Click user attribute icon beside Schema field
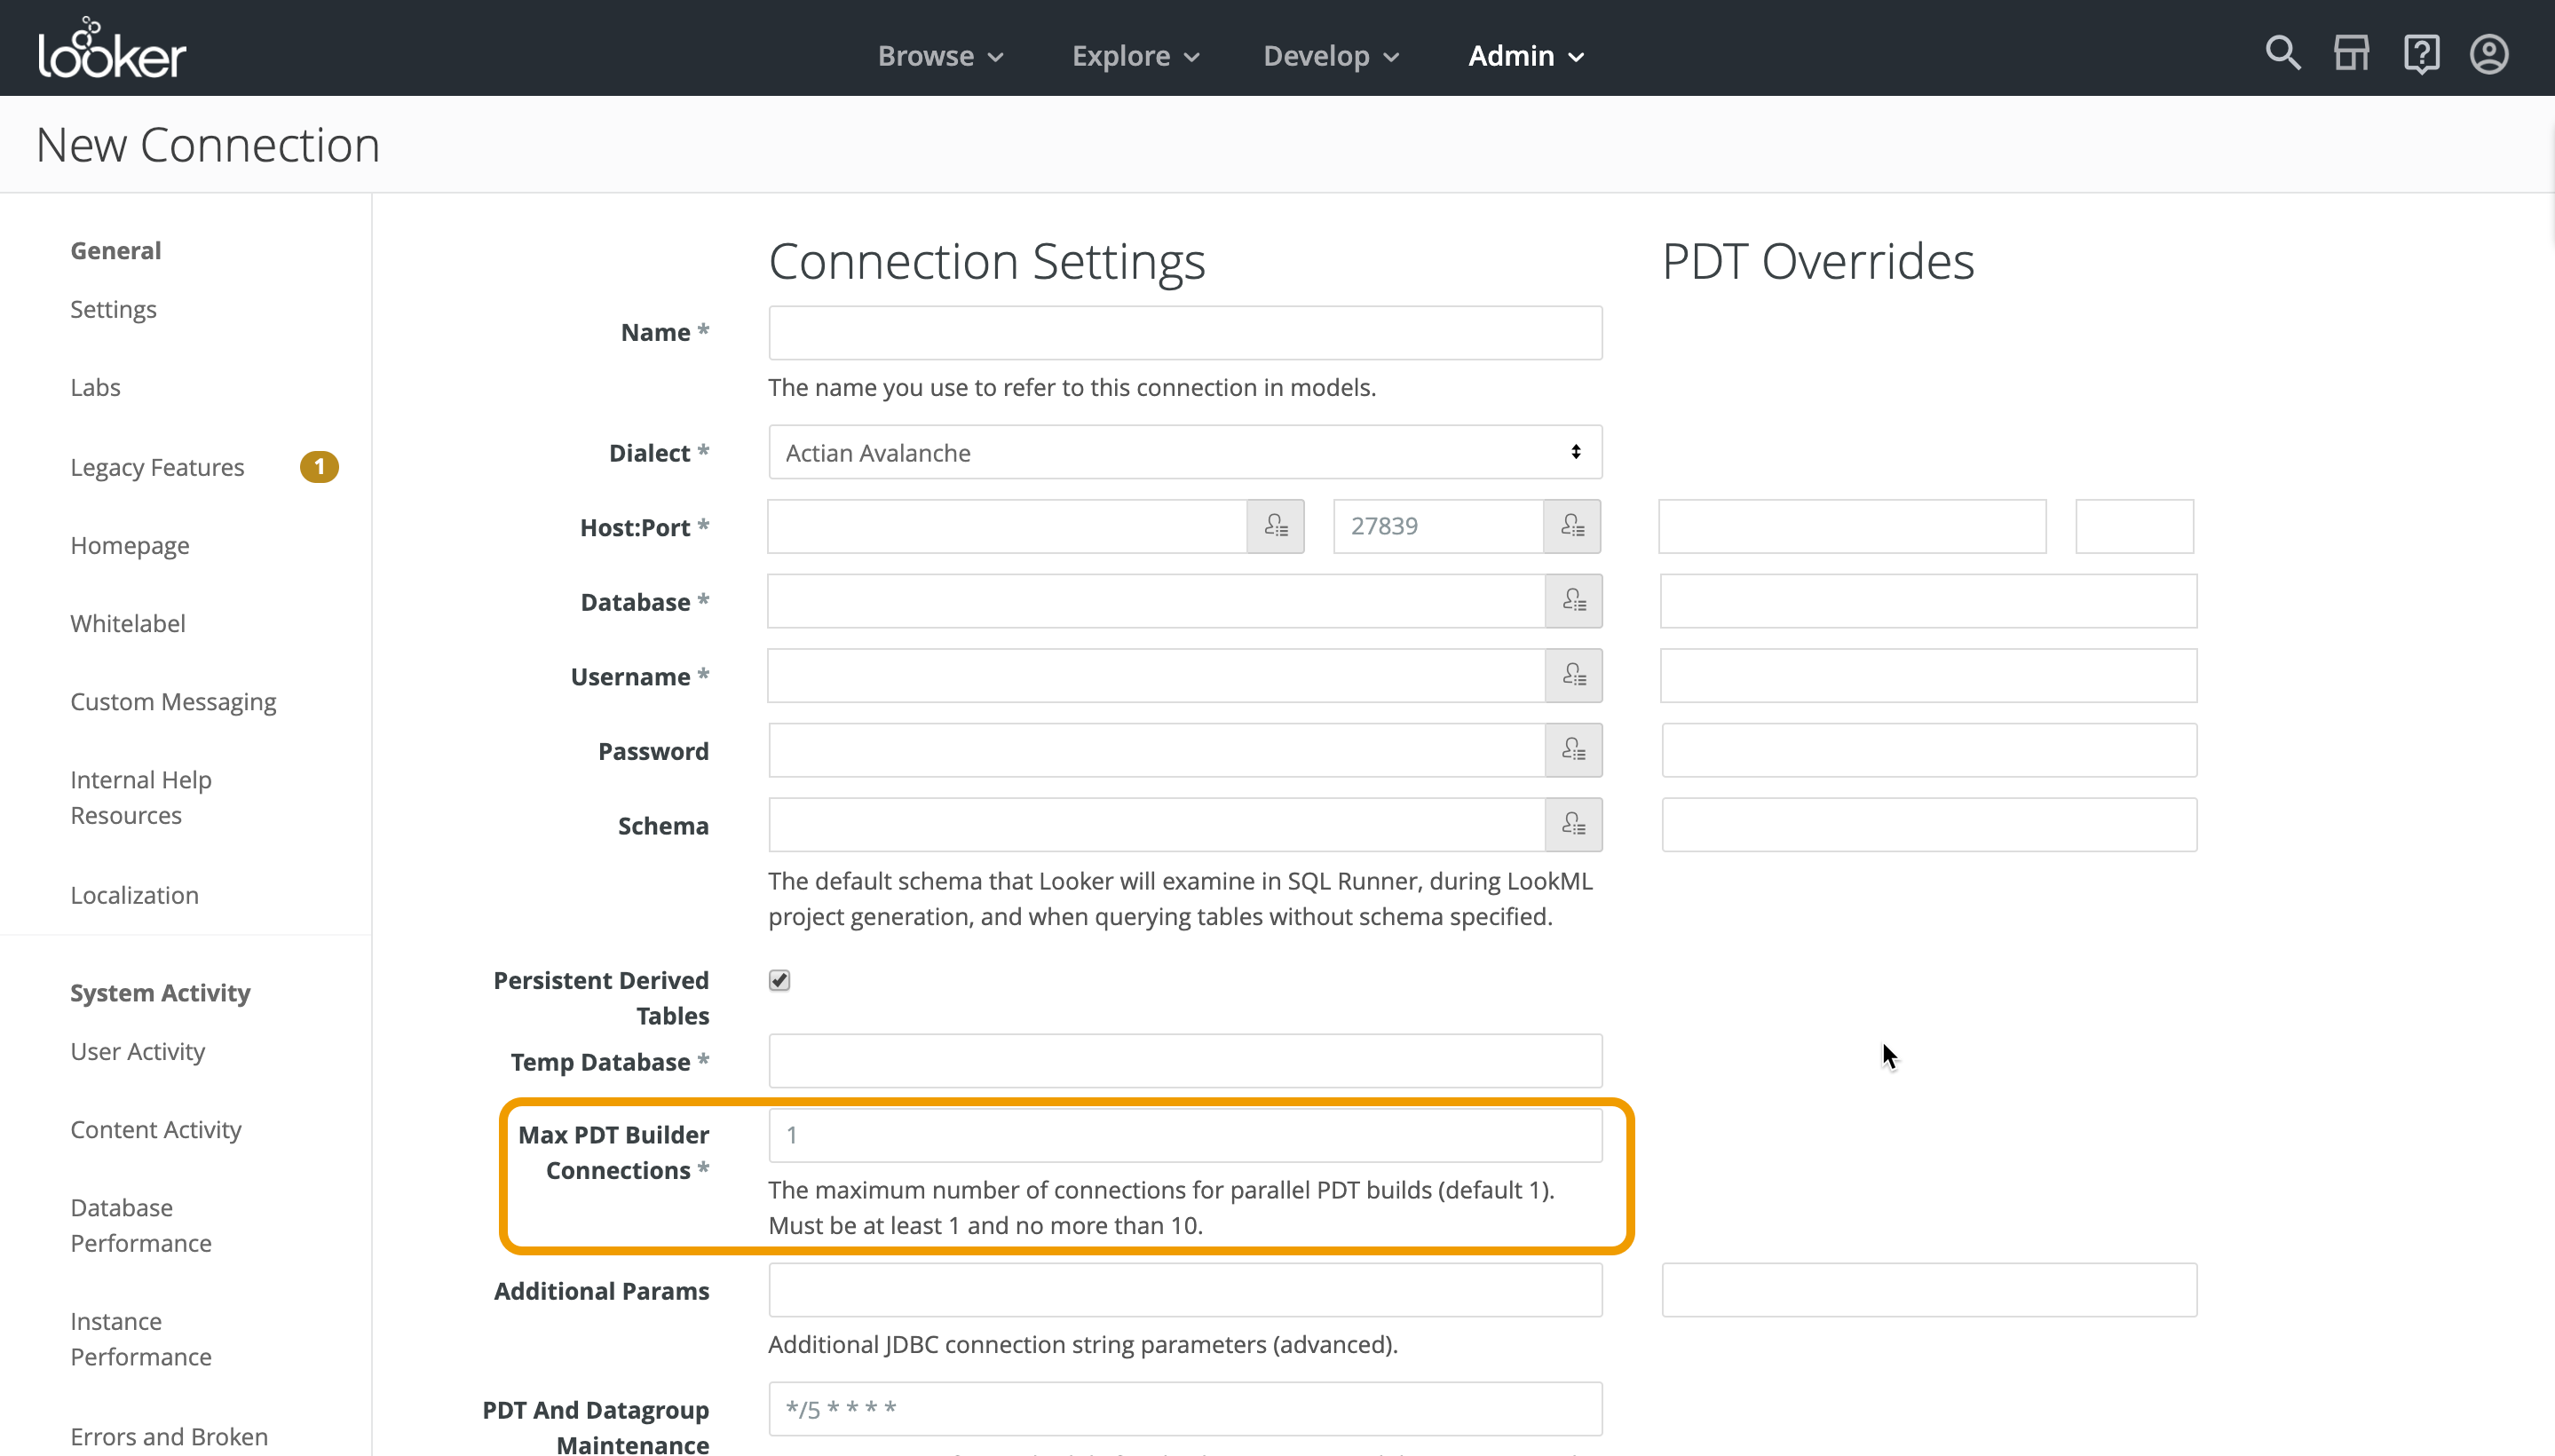The height and width of the screenshot is (1456, 2555). coord(1573,825)
